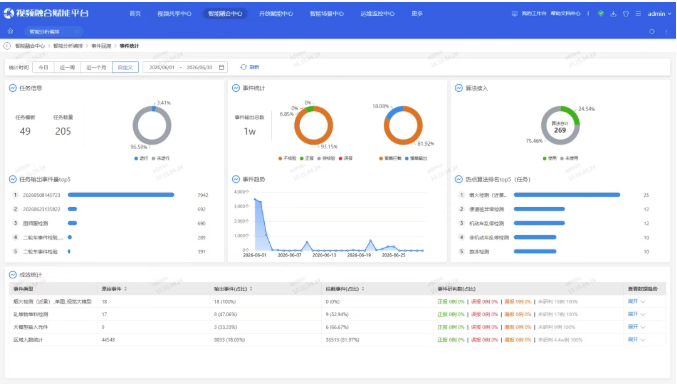
Task: Toggle gray legend item under 任务信息 donut
Action: [x=161, y=159]
